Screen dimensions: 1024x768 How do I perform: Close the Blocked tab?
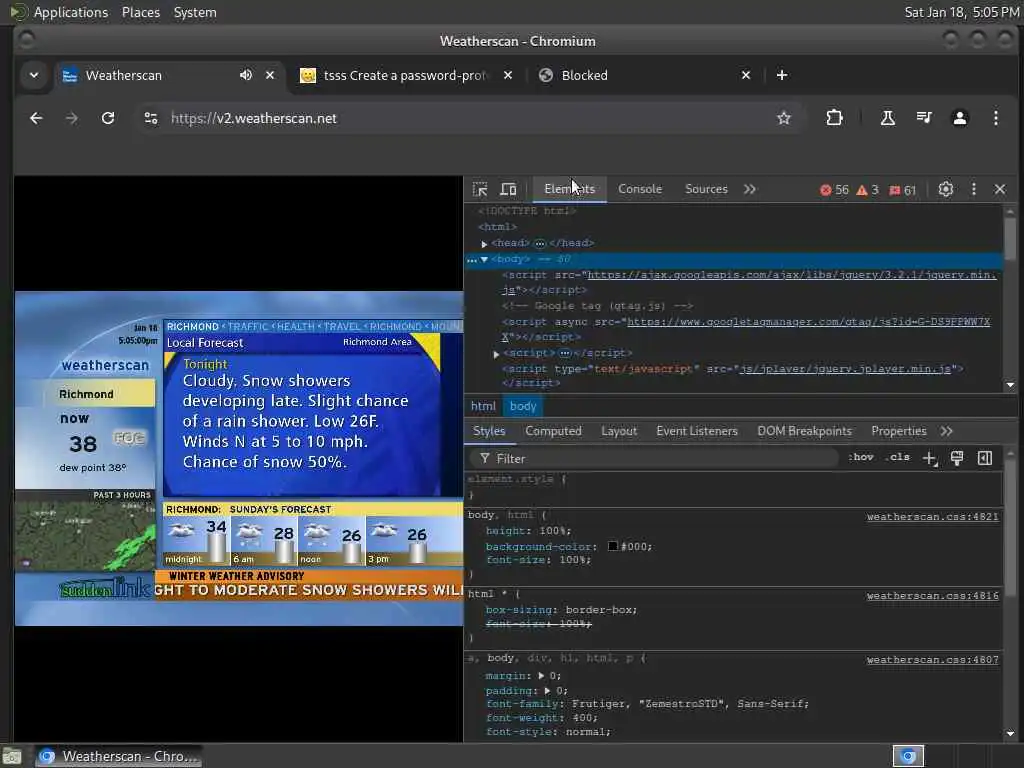[746, 75]
